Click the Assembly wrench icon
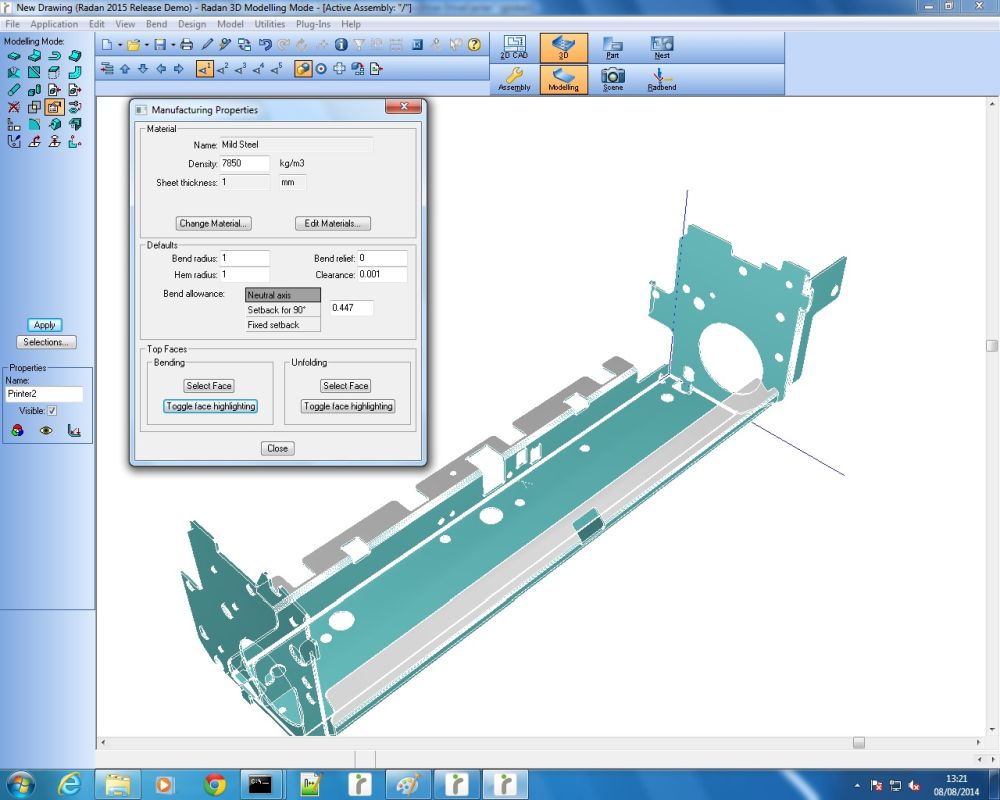The width and height of the screenshot is (1000, 800). [514, 79]
